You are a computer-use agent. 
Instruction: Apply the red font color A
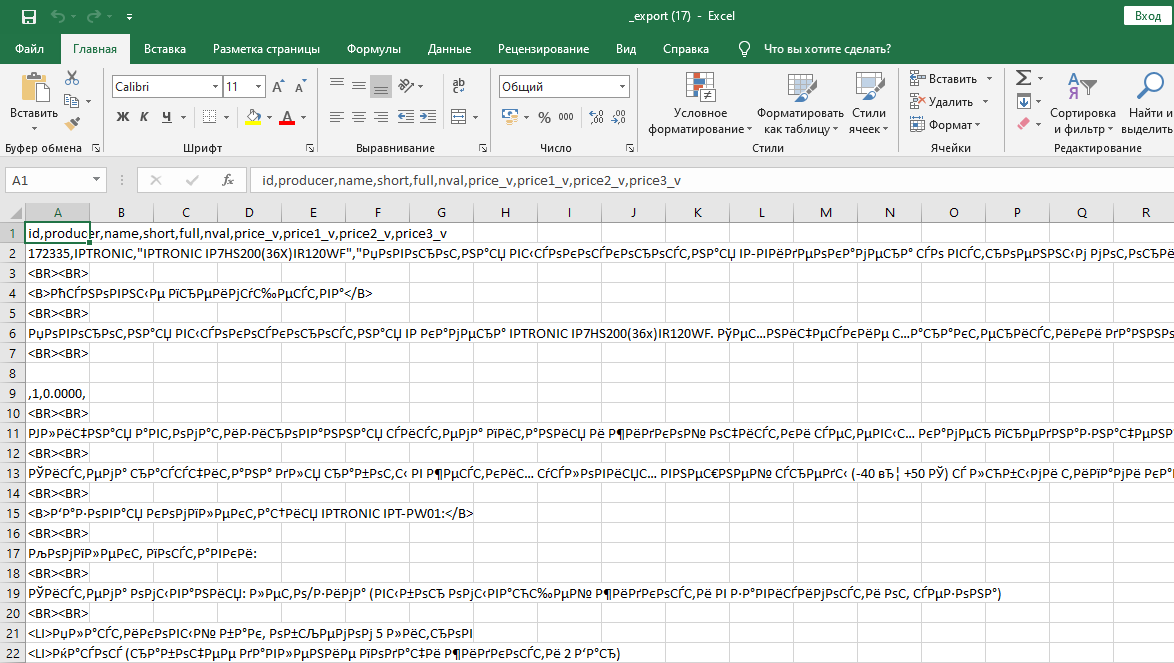[x=287, y=117]
